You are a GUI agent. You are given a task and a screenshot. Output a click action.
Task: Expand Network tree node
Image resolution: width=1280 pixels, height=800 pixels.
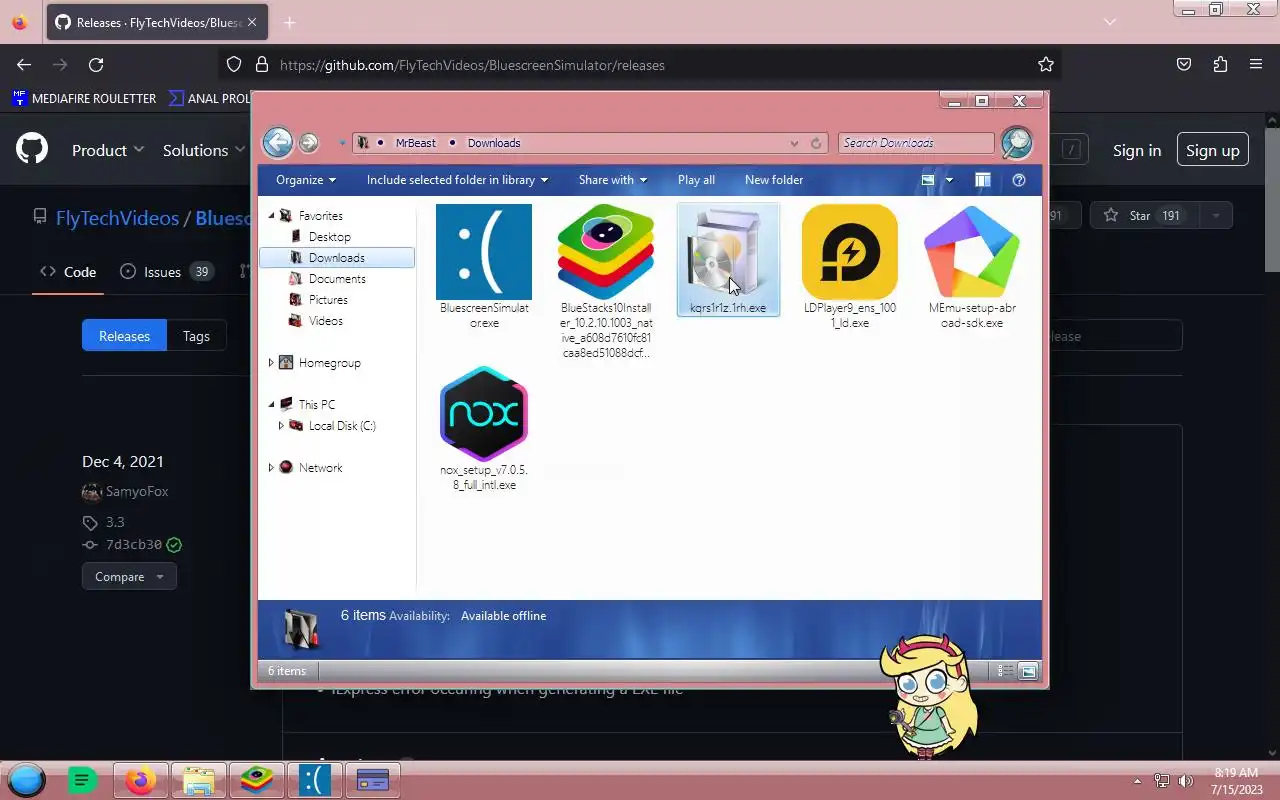(x=271, y=468)
